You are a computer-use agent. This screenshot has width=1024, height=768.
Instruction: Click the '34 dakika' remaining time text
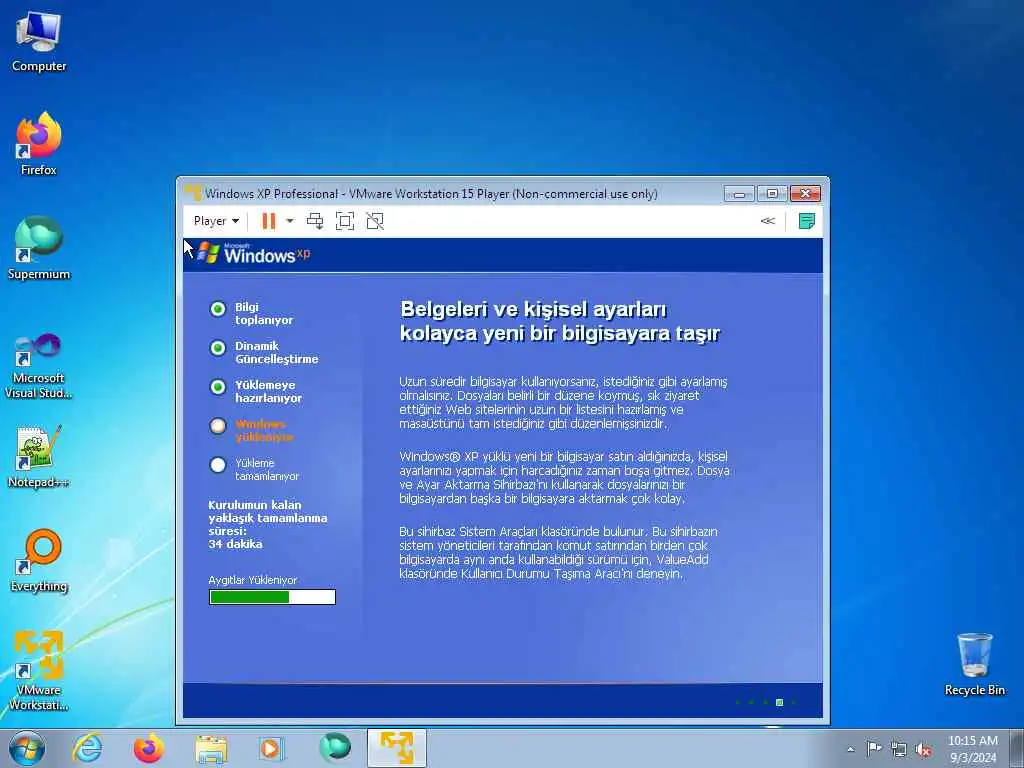tap(235, 544)
